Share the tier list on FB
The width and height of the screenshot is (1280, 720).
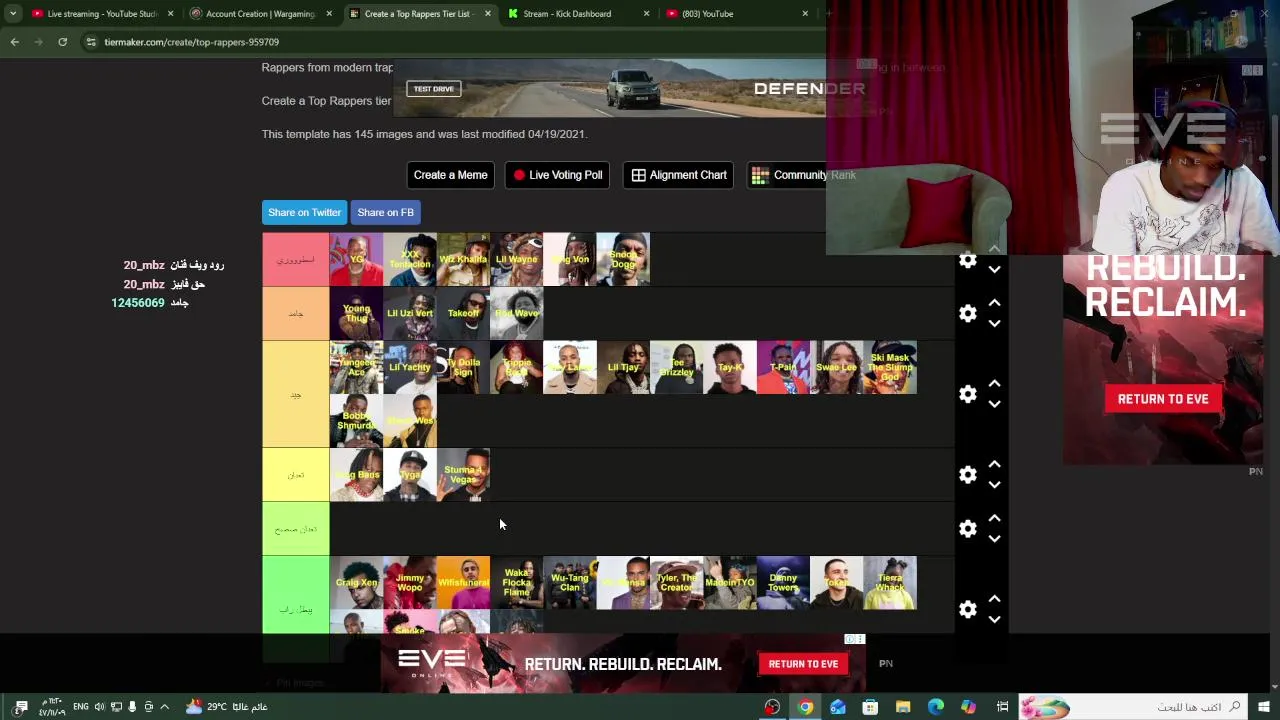(x=385, y=212)
